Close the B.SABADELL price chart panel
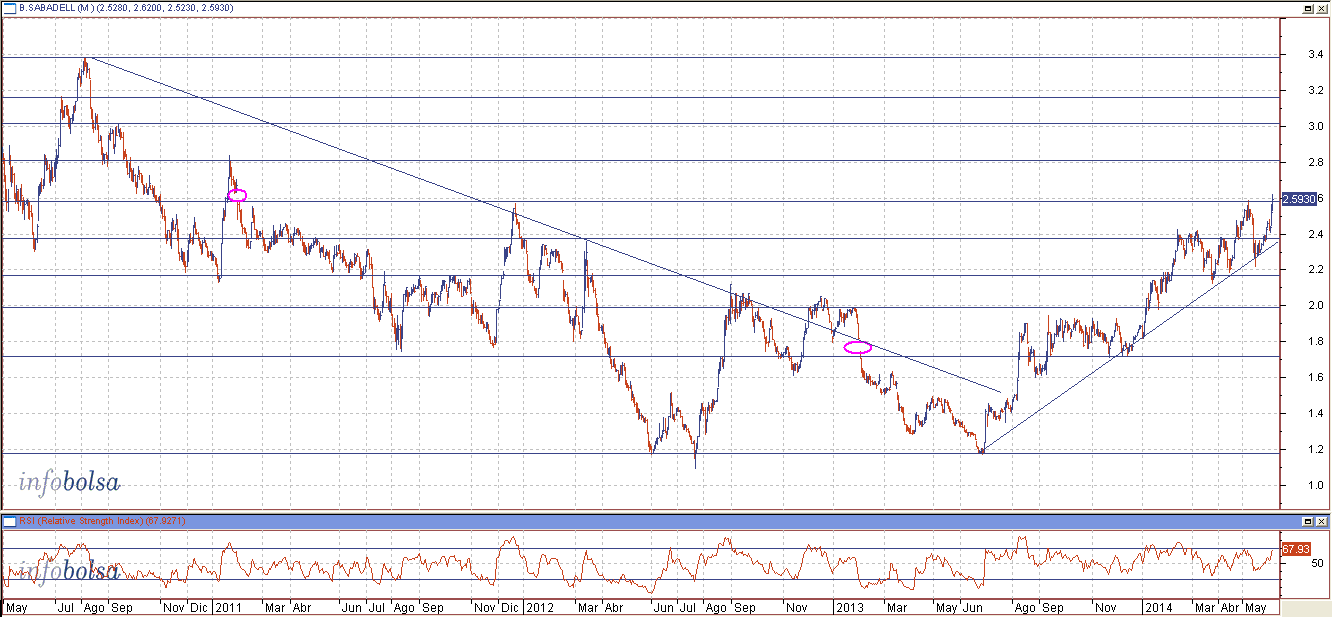The height and width of the screenshot is (617, 1332). click(1322, 8)
